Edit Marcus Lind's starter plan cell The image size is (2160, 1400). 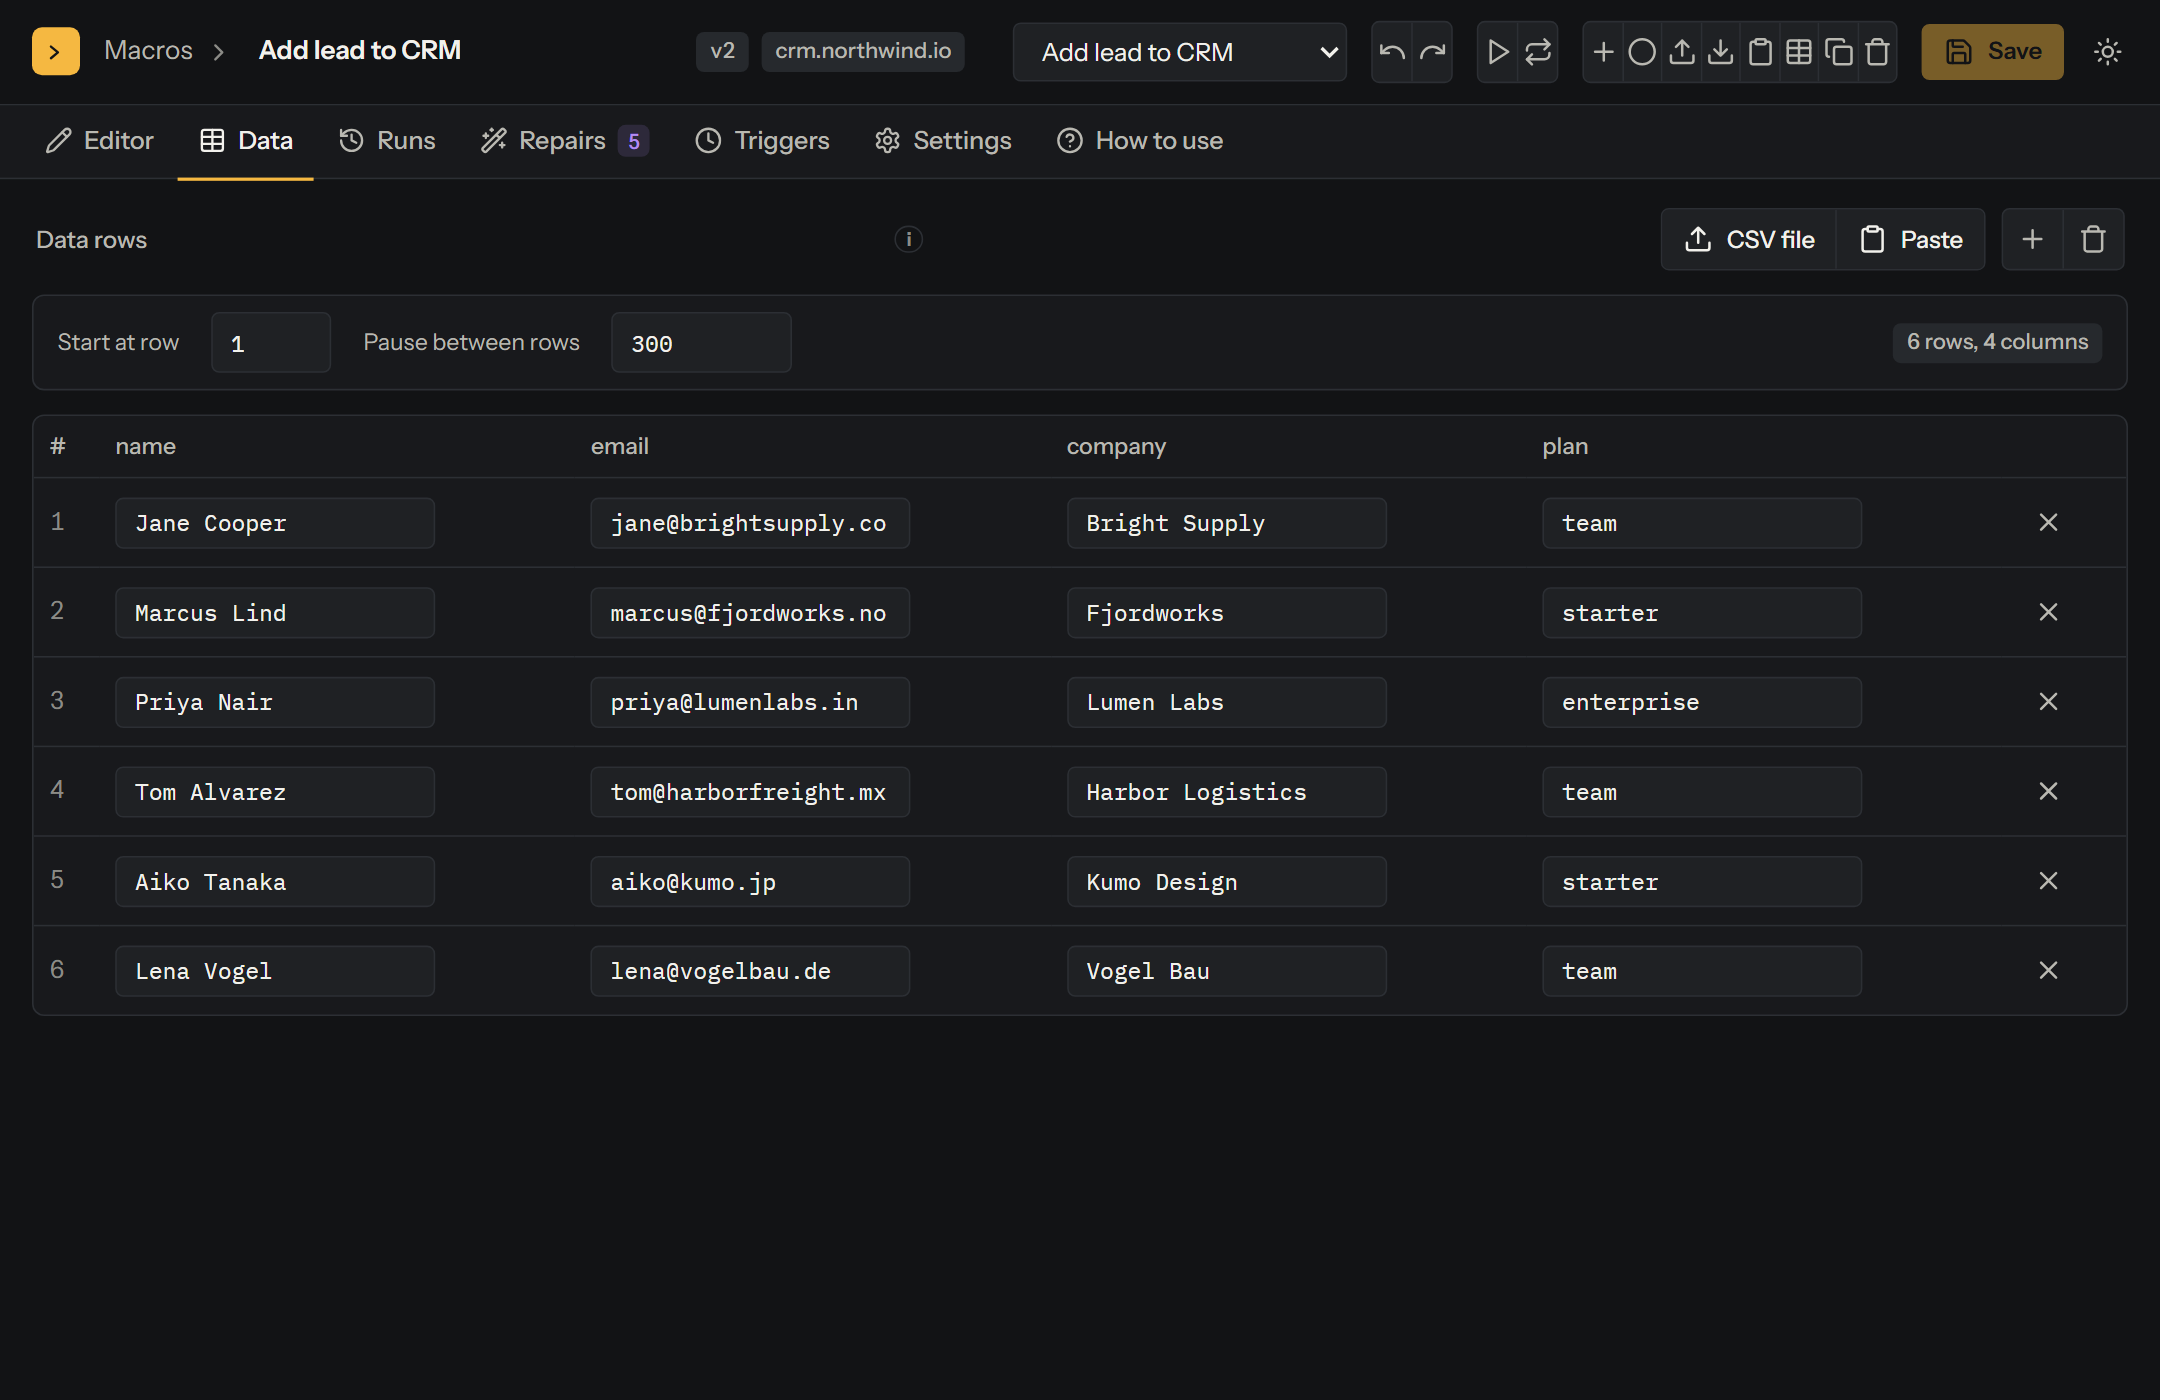[1702, 613]
